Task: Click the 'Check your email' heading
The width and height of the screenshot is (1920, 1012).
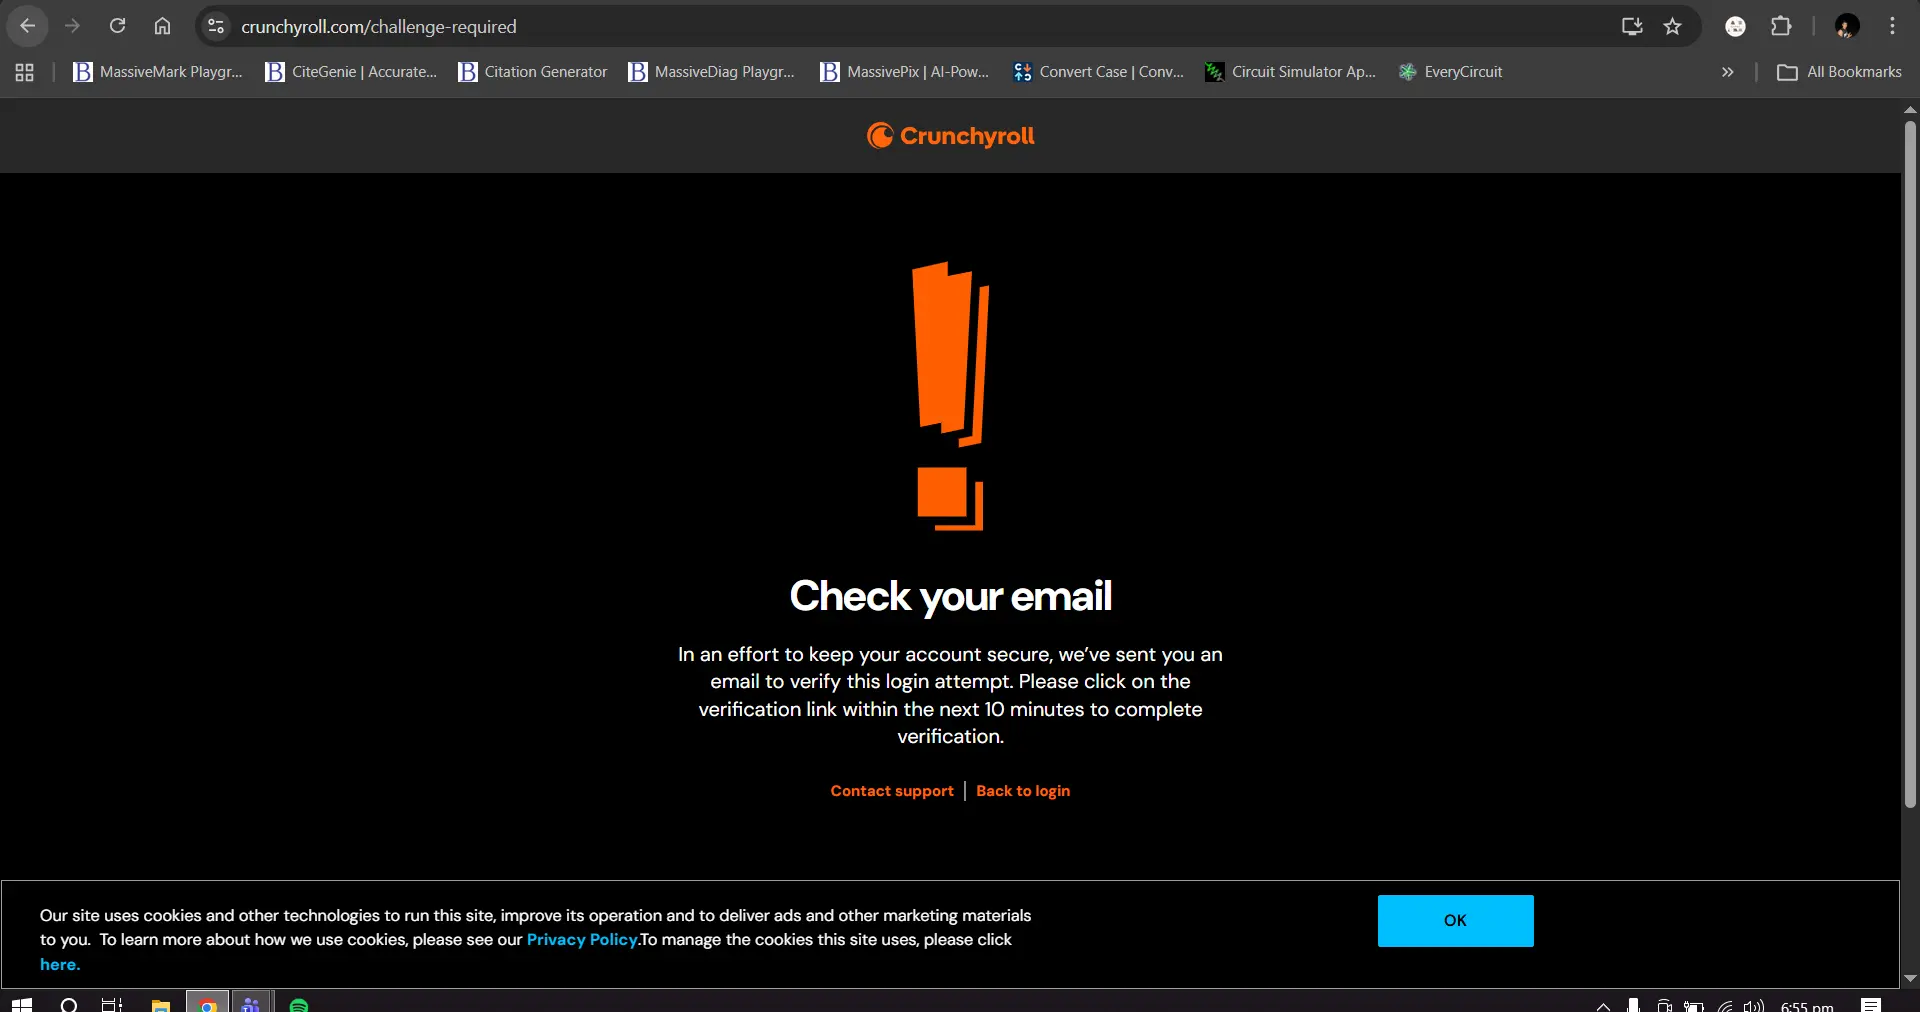Action: click(950, 596)
